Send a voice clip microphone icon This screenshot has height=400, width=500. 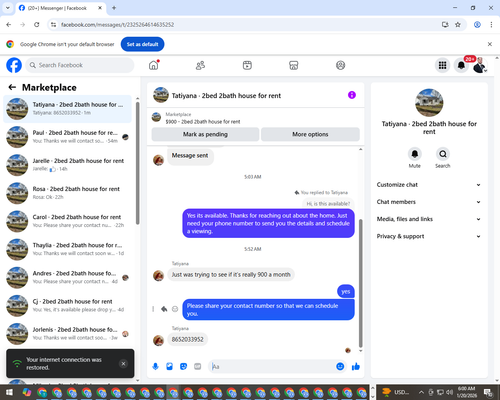click(x=155, y=367)
